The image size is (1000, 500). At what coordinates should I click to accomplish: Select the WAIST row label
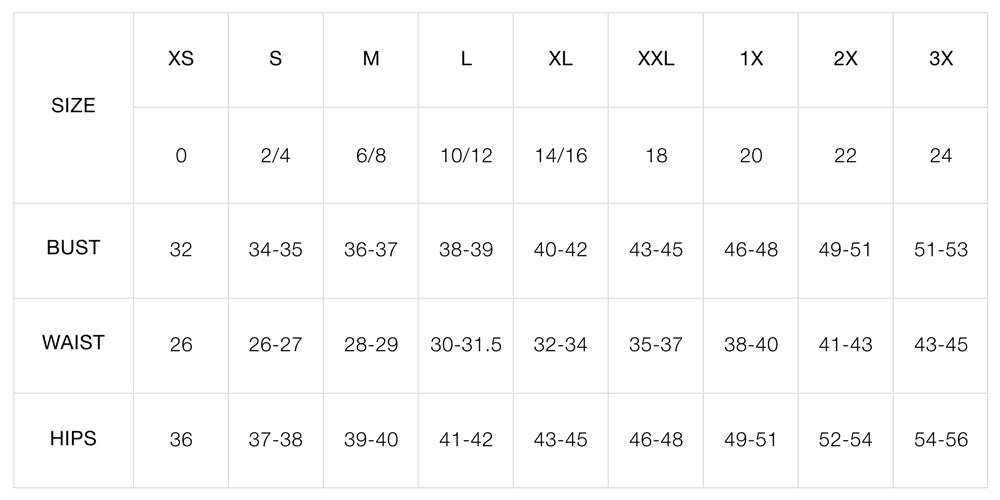click(x=73, y=343)
